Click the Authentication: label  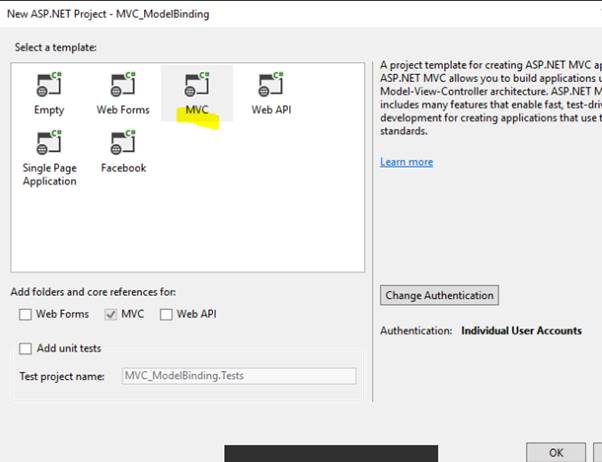pos(416,331)
